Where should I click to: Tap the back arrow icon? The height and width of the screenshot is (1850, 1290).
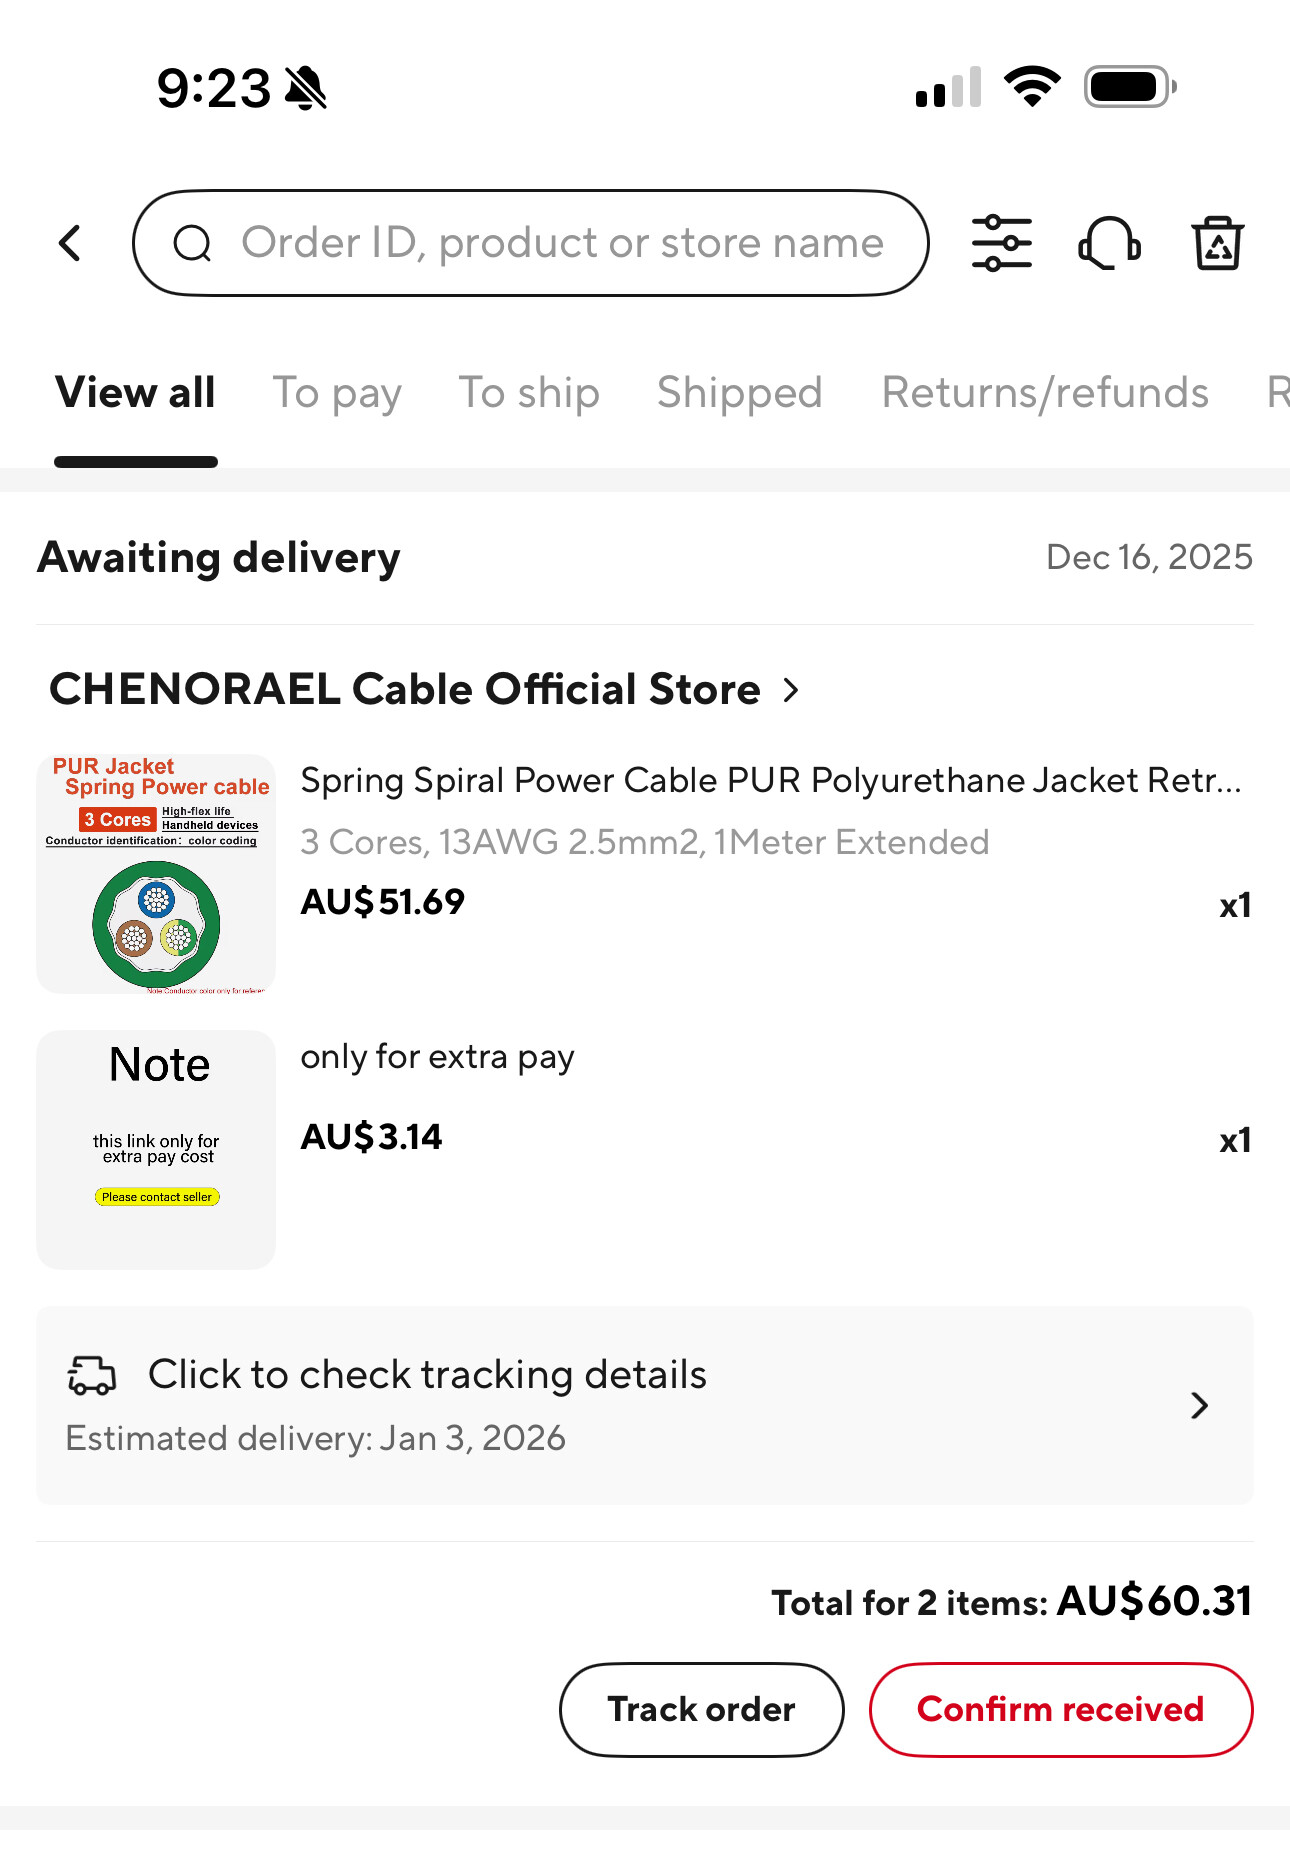coord(70,243)
